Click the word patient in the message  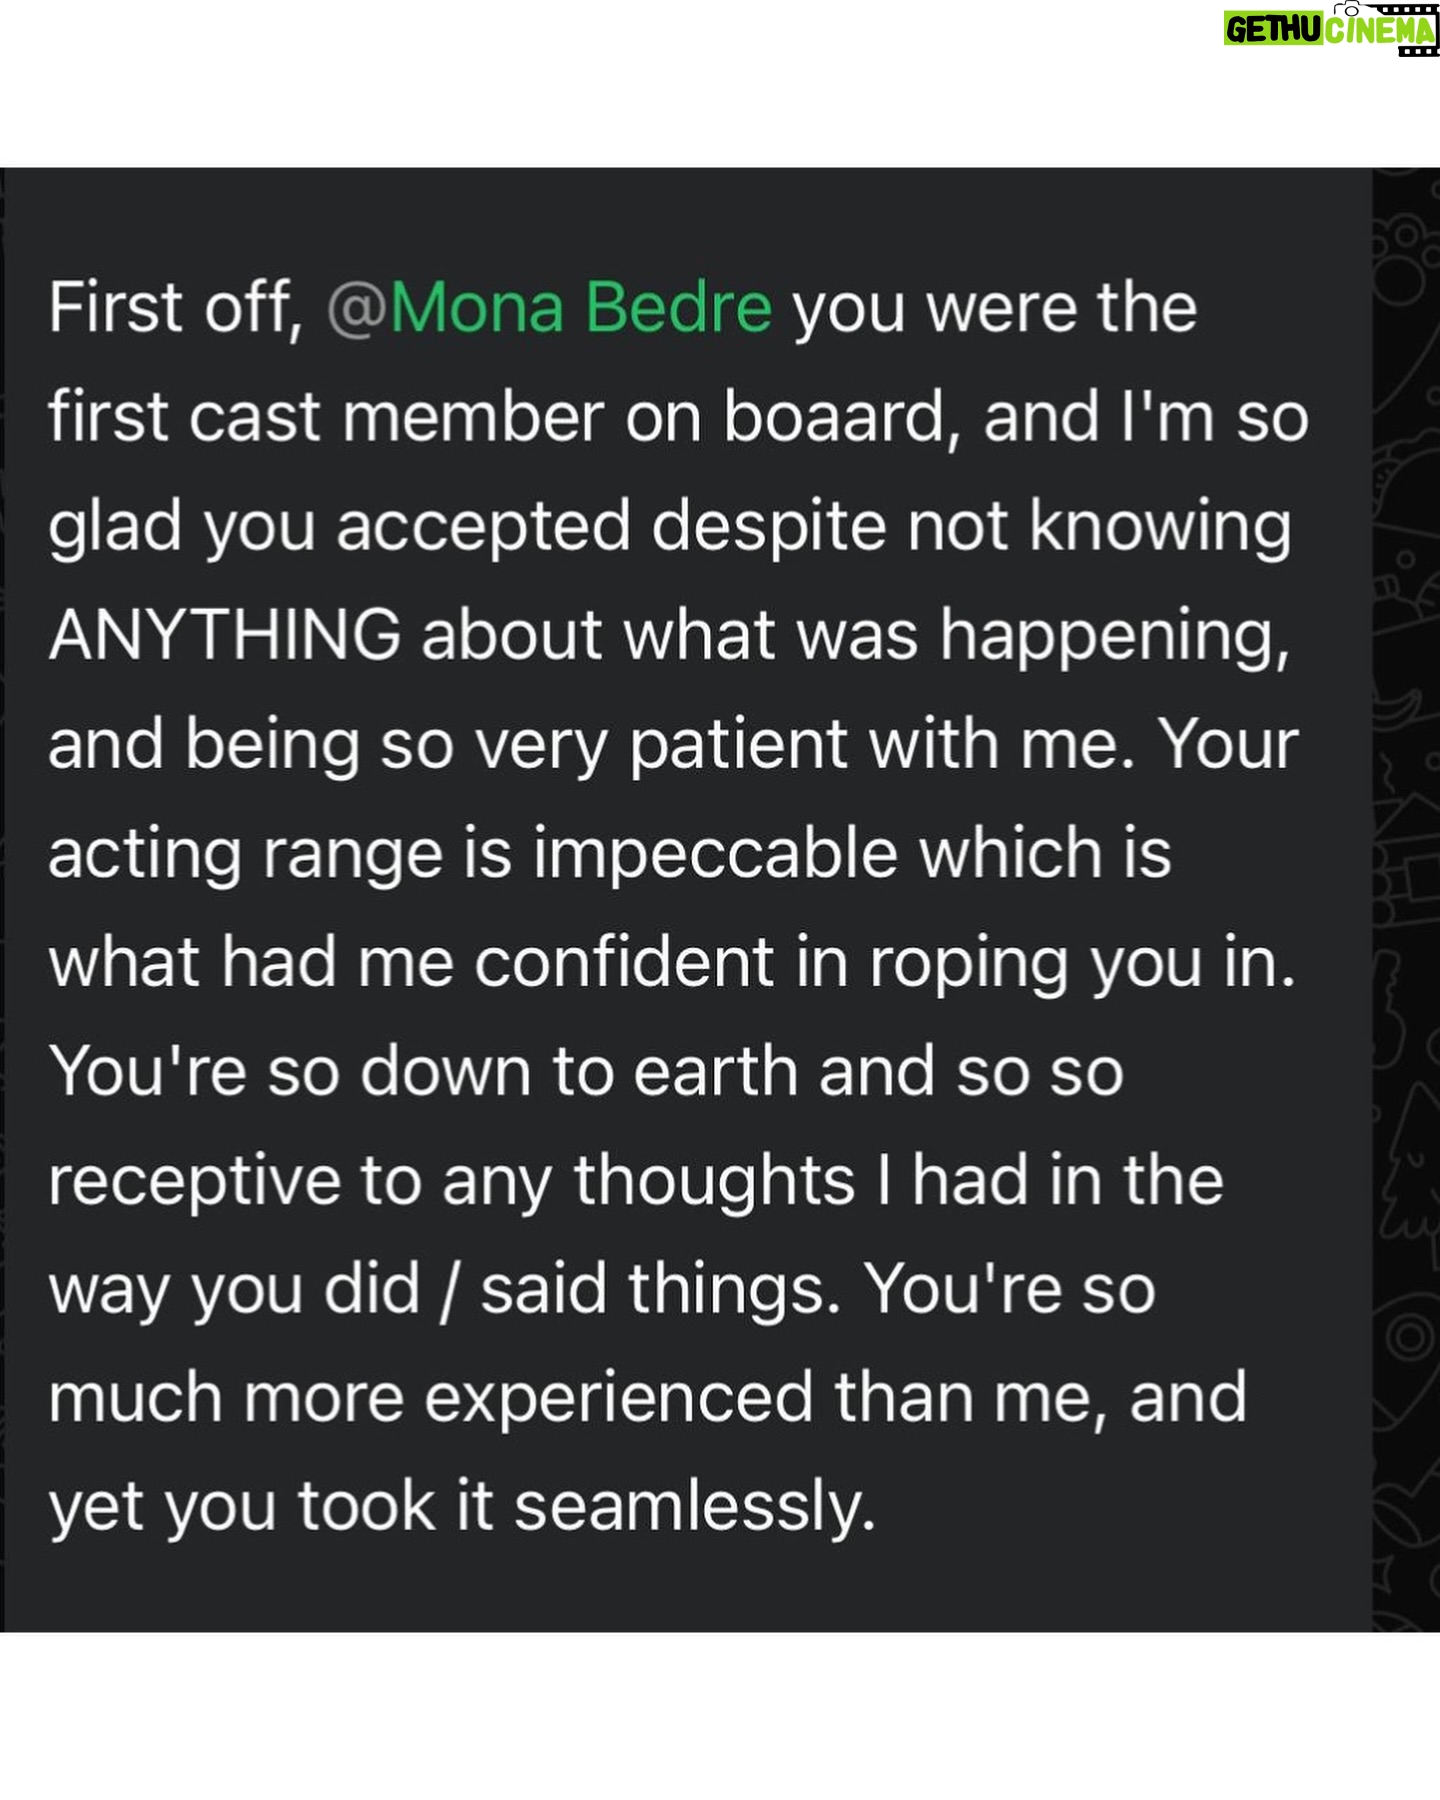738,745
